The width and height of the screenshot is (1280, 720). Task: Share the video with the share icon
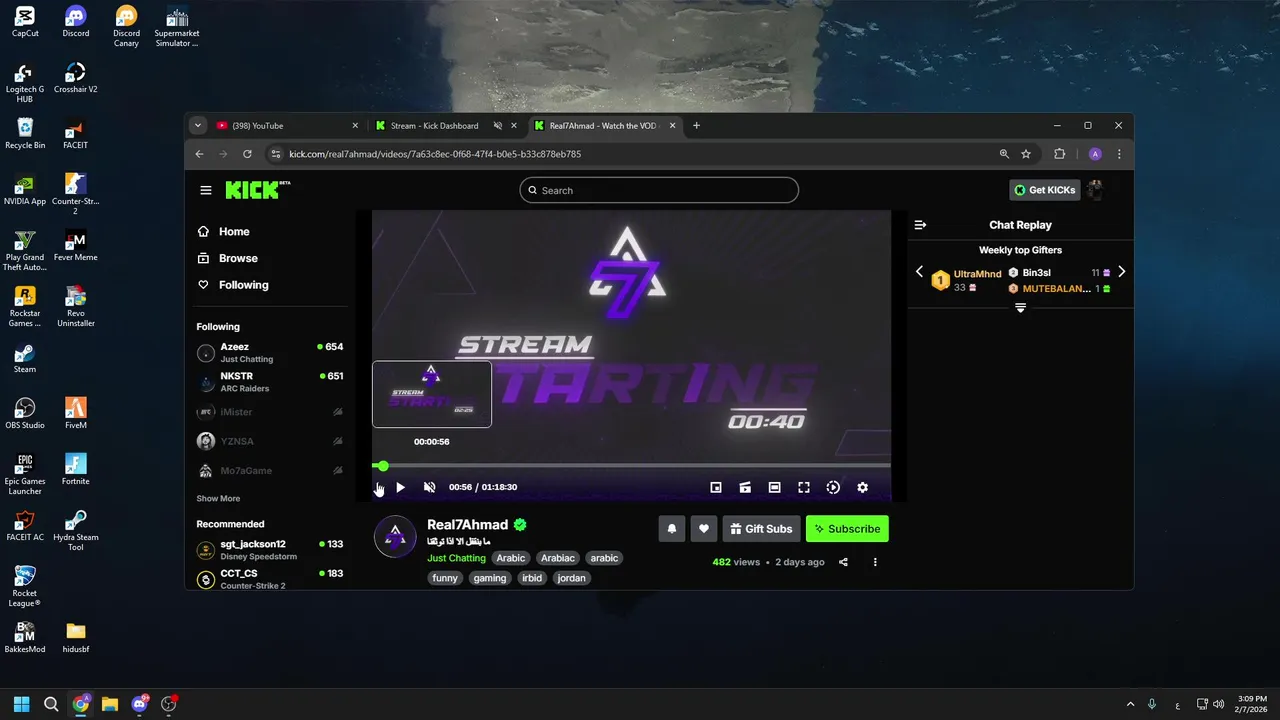click(x=843, y=562)
